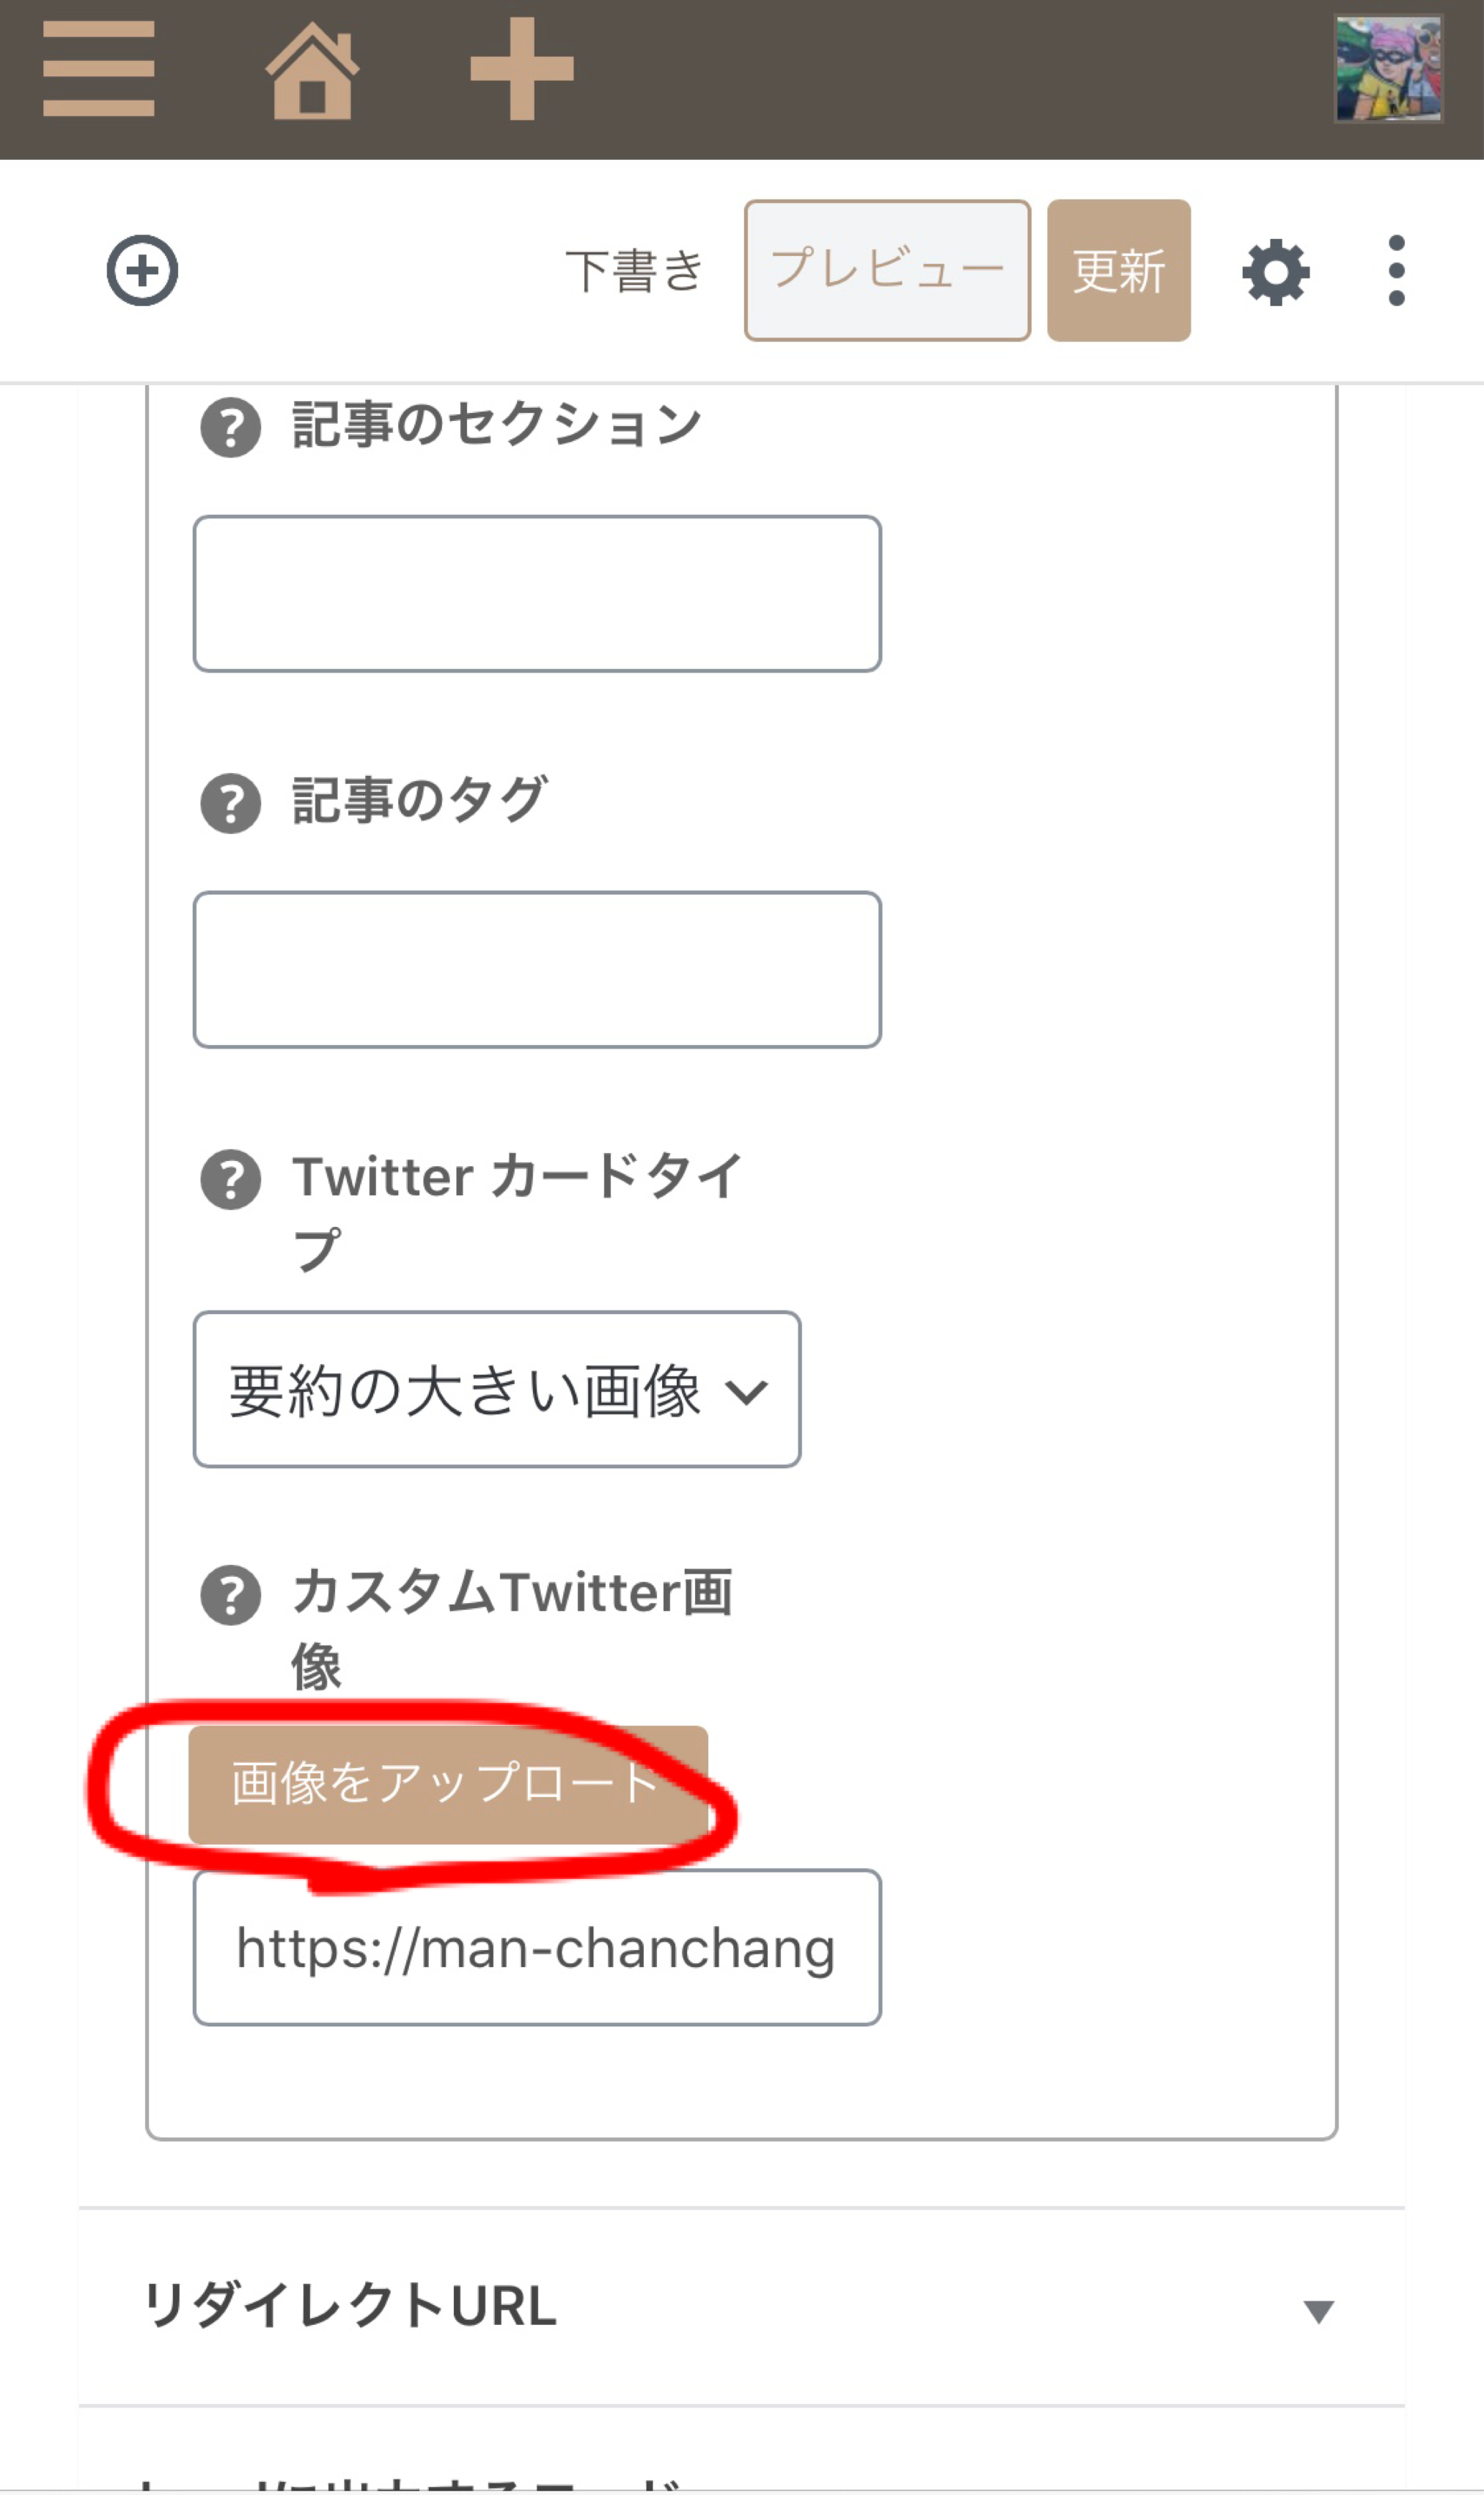Screen dimensions: 1484x2495
Task: Open the hamburger menu
Action: [98, 69]
